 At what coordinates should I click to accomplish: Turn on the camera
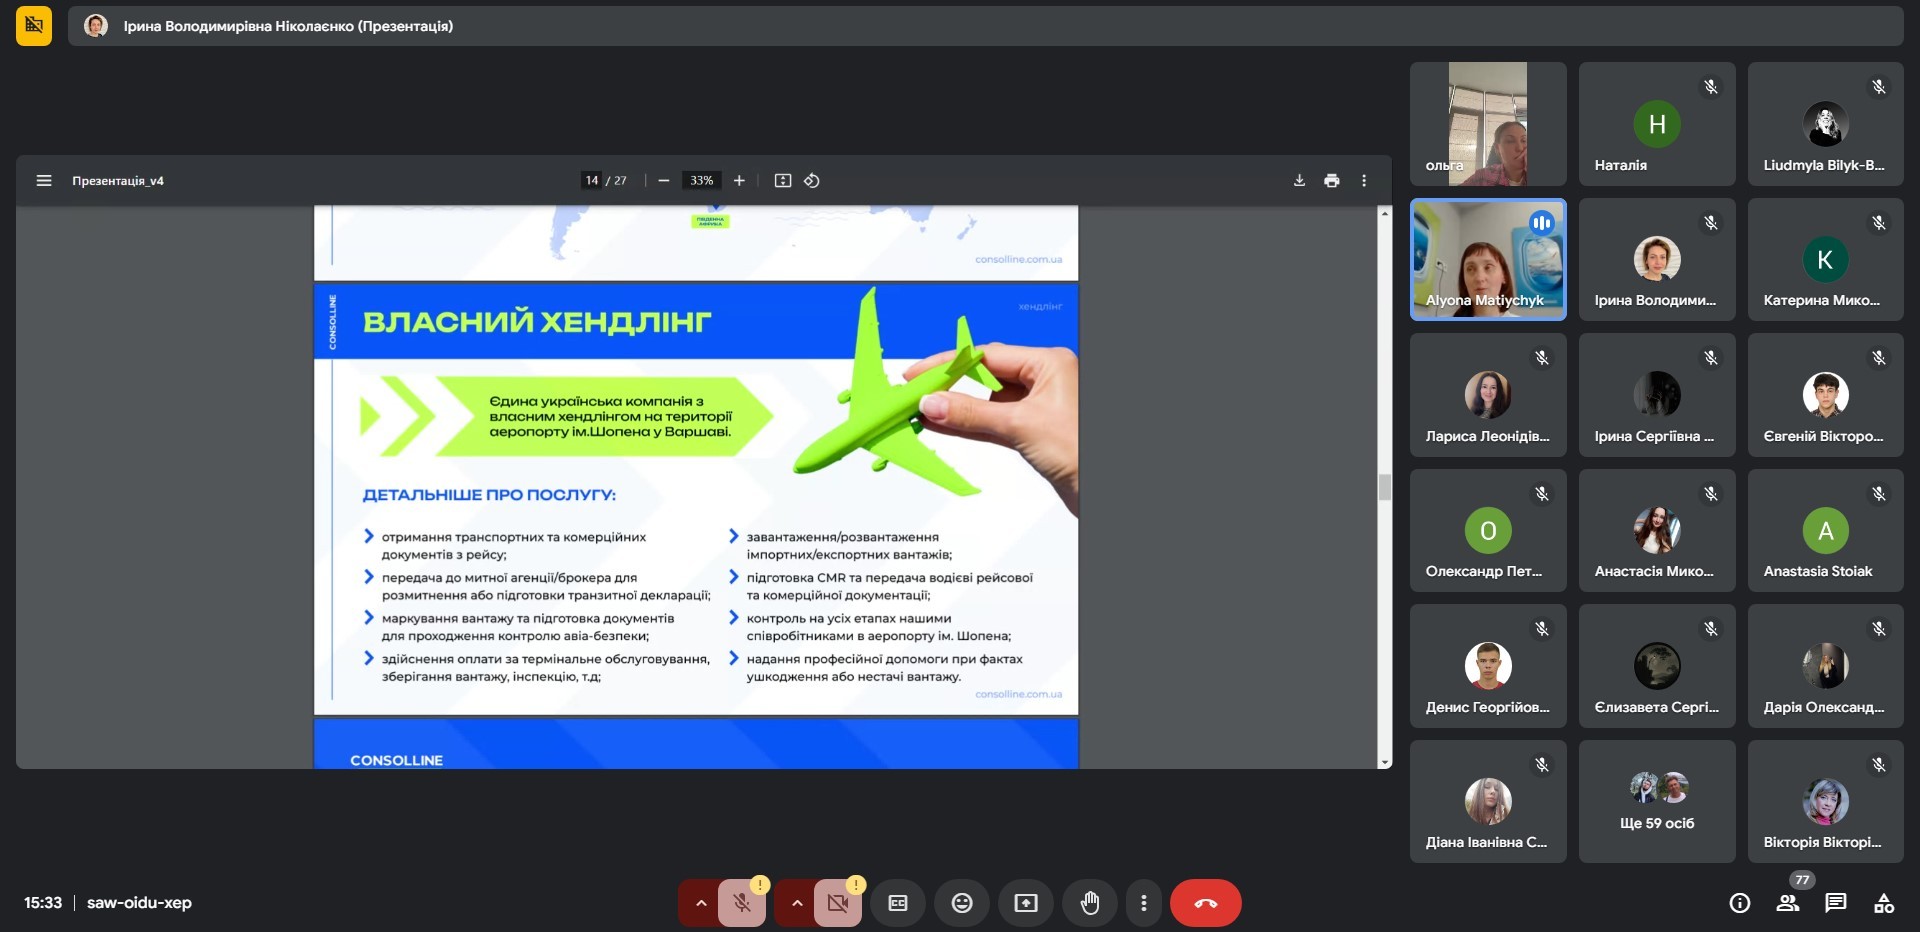[838, 903]
